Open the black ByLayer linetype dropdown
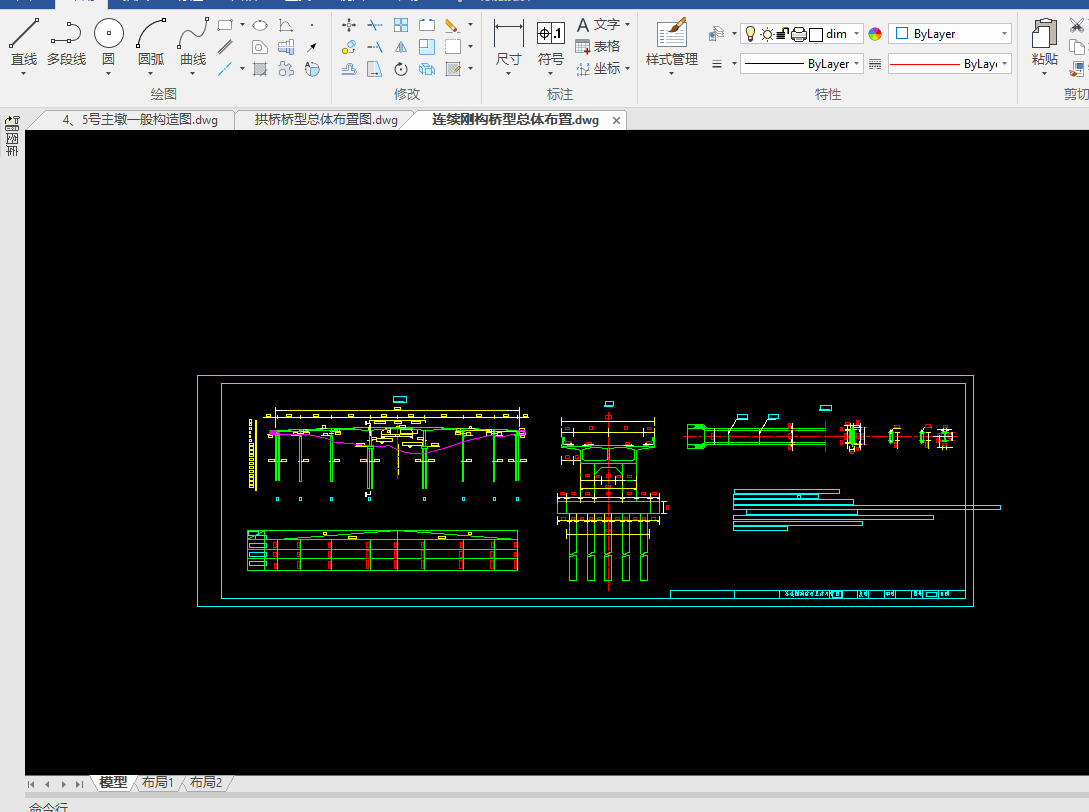1089x812 pixels. click(802, 63)
